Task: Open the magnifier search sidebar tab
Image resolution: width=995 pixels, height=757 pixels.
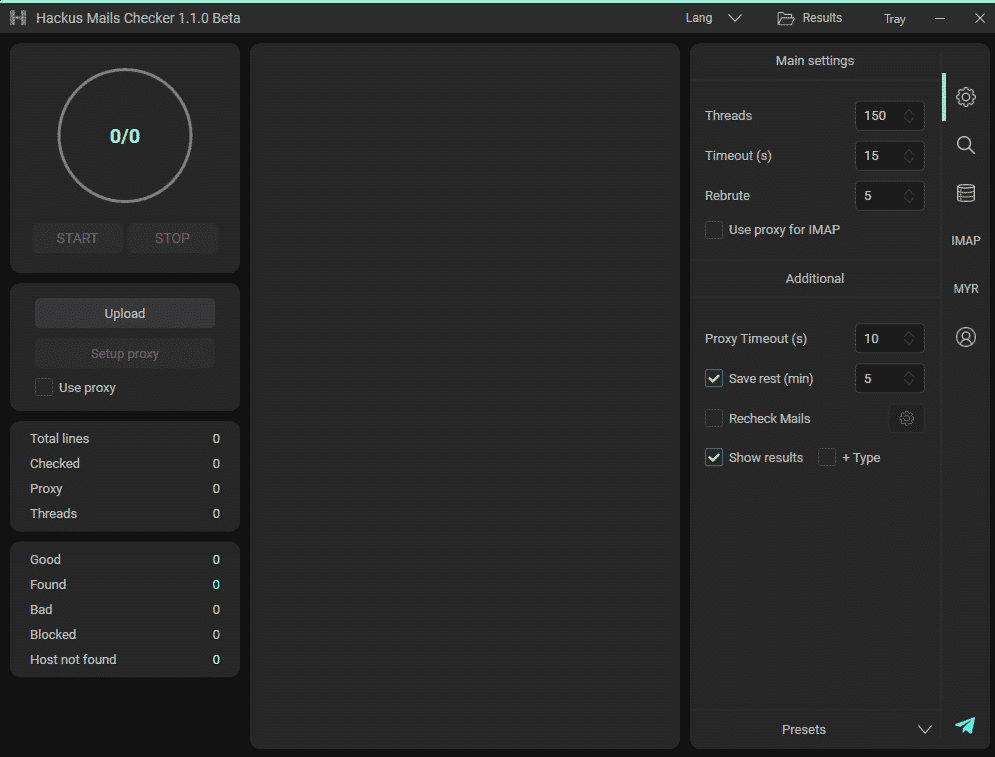Action: click(965, 145)
